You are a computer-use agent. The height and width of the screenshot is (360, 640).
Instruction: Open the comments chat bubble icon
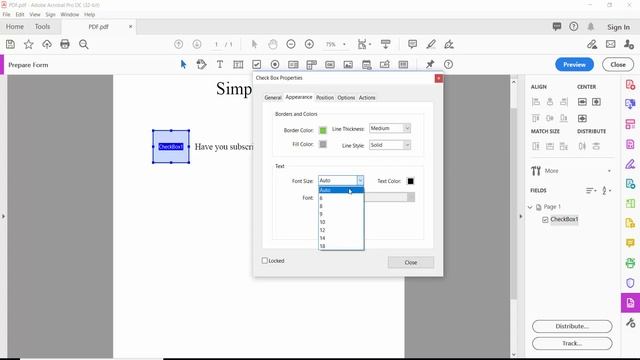[557, 27]
